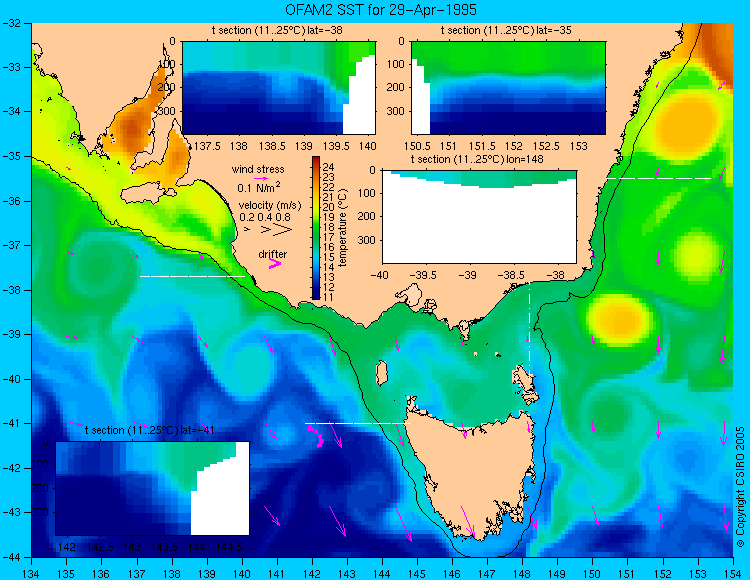Click the 142.5 tick label in lat=-41 inset
Viewport: 750px width, 580px height.
(100, 547)
